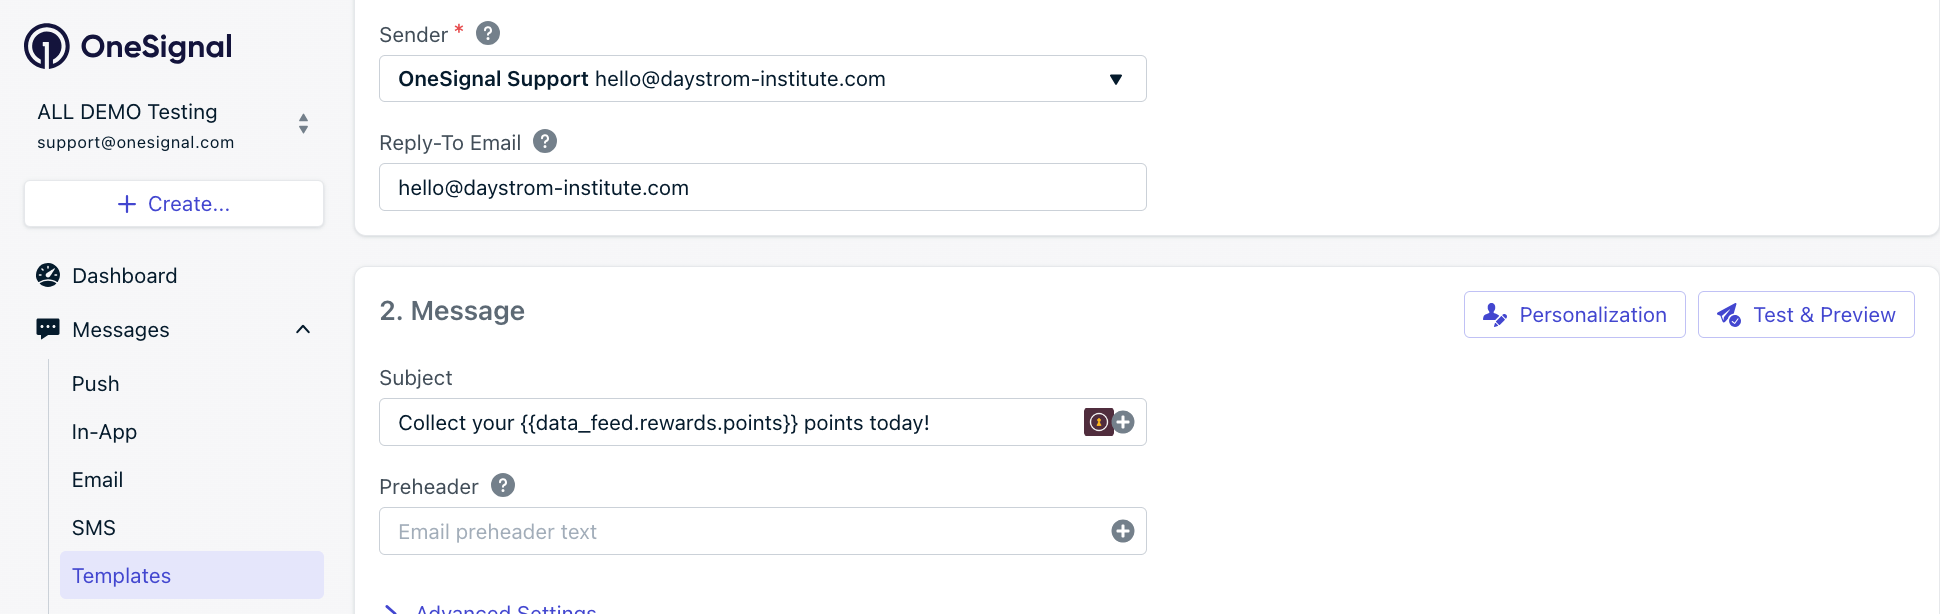Select Templates in the sidebar
This screenshot has height=614, width=1940.
coord(192,575)
